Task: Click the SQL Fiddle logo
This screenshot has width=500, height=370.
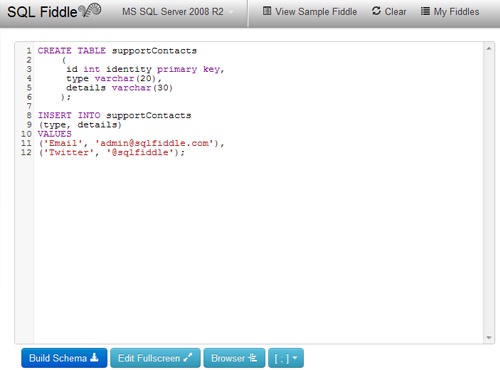Action: (x=54, y=11)
